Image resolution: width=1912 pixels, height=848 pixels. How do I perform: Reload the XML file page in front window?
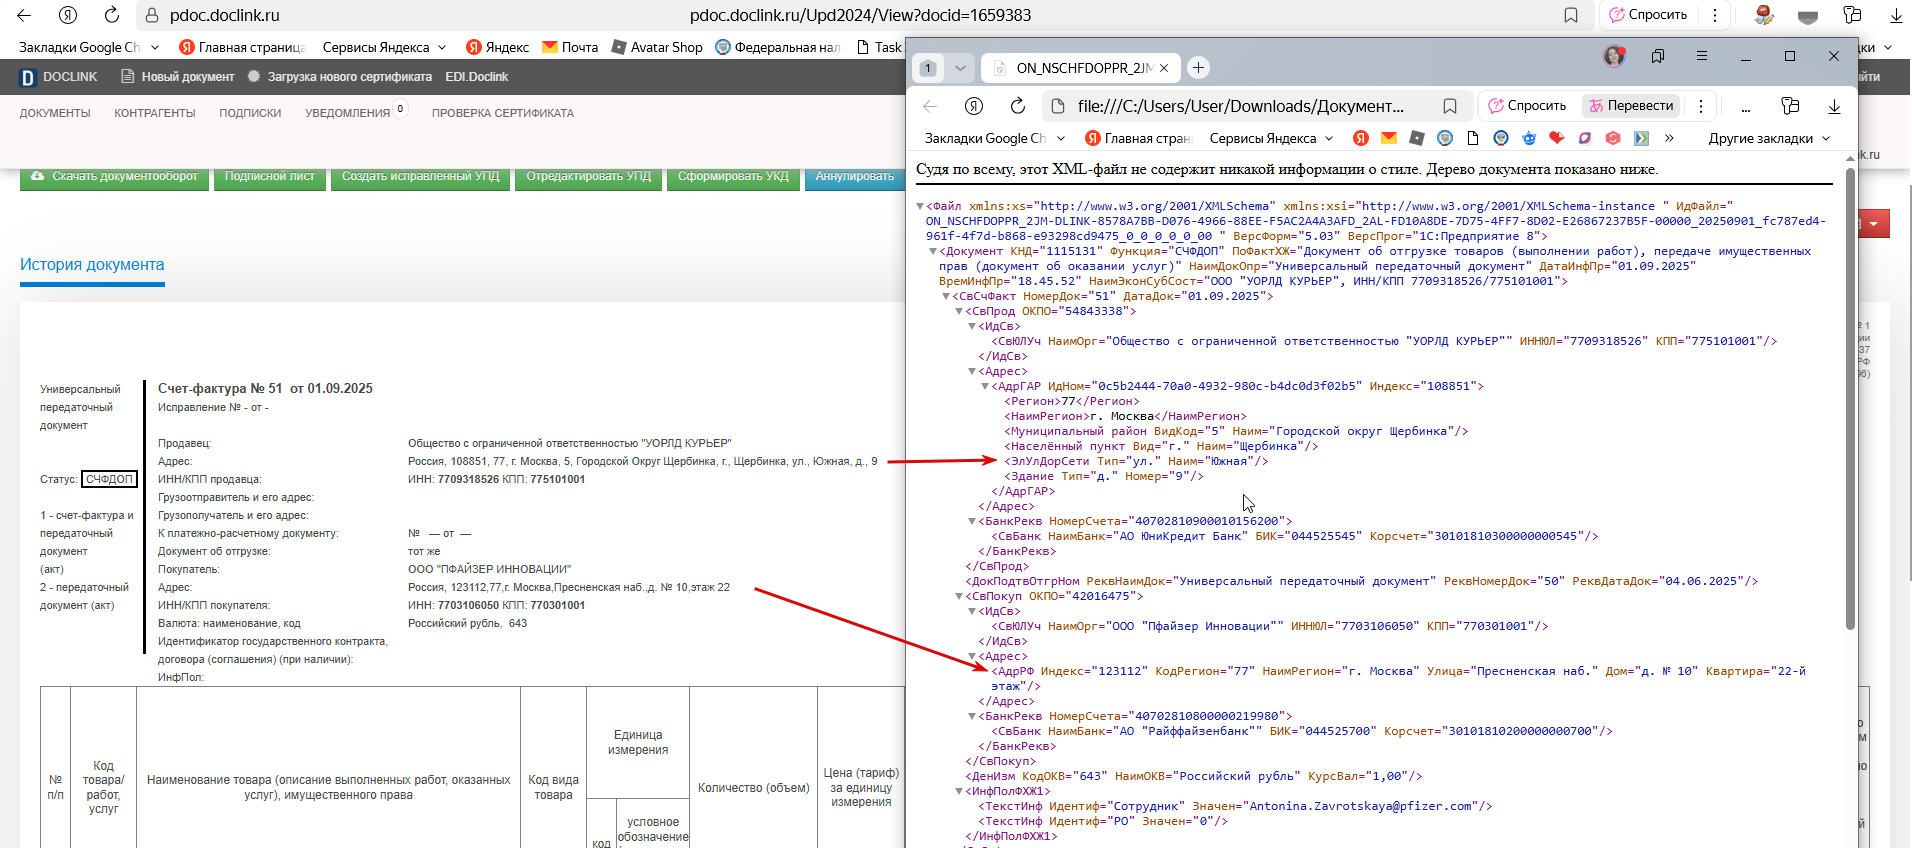click(x=1018, y=106)
